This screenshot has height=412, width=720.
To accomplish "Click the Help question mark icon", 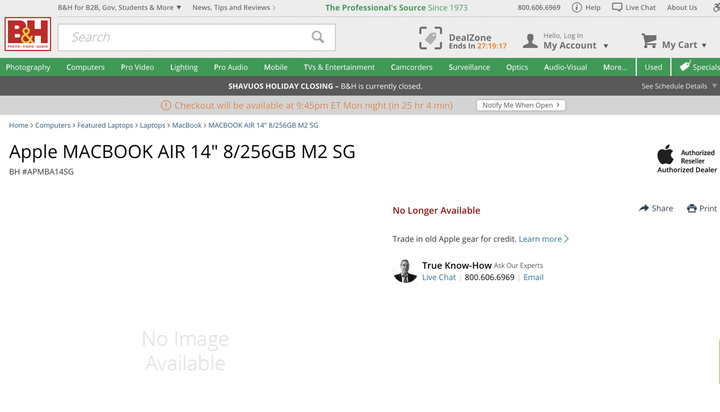I will pos(576,7).
